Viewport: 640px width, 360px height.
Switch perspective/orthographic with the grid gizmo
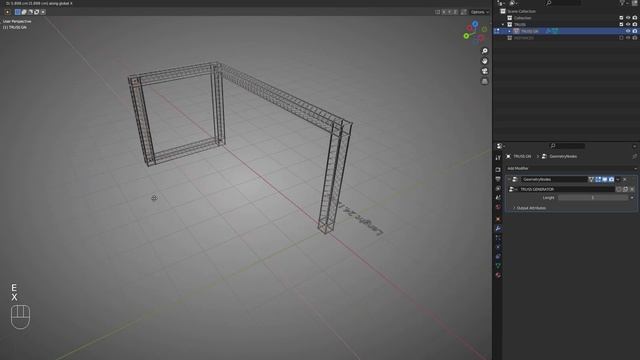coord(484,82)
